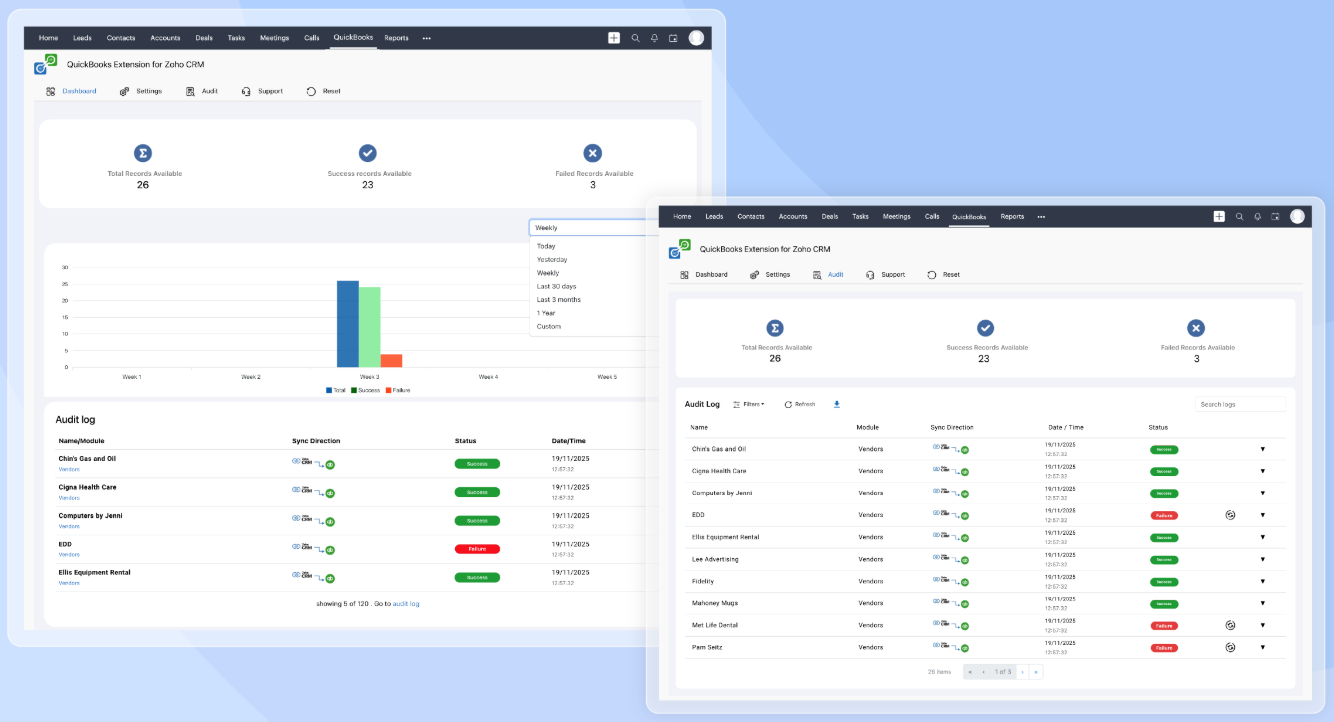The height and width of the screenshot is (722, 1334).
Task: Click the download icon in the Audit Log toolbar
Action: coord(837,404)
